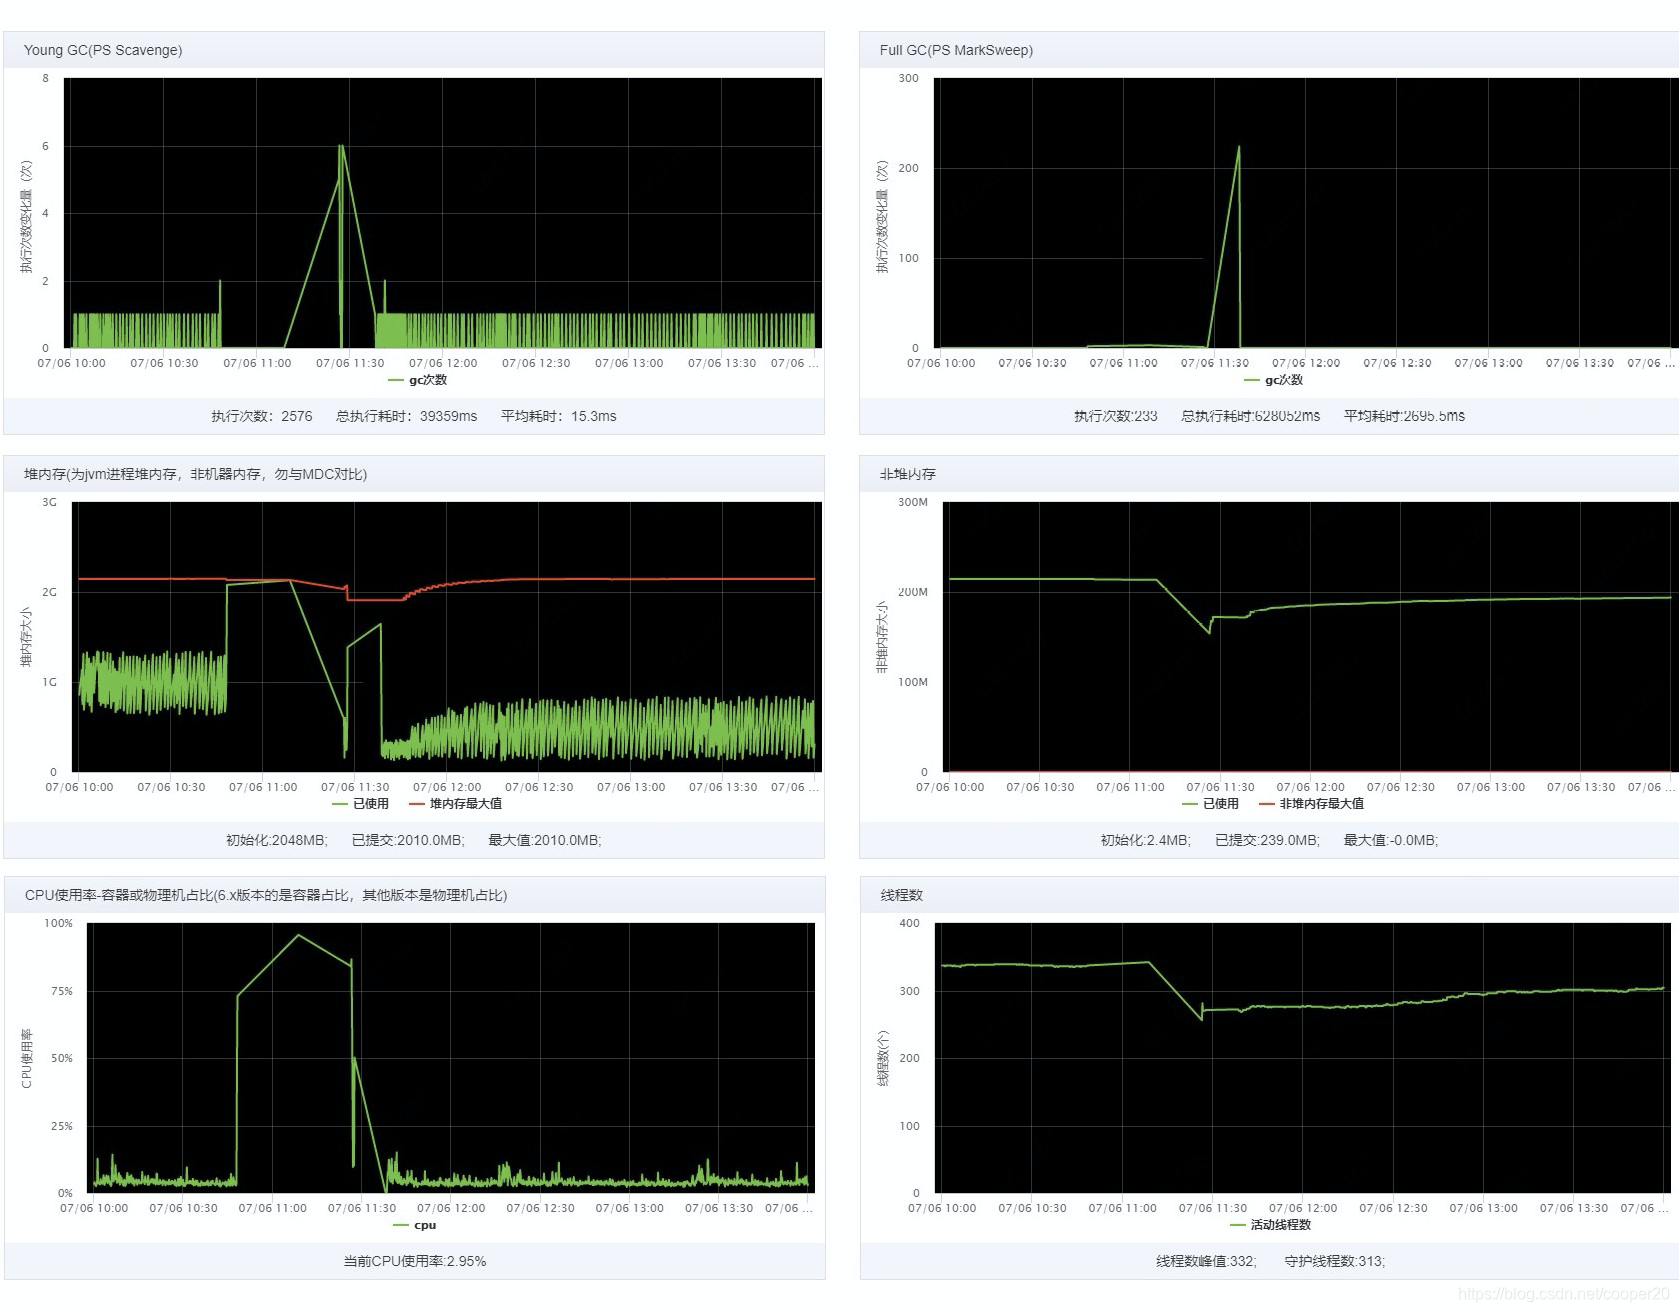Click the 75% y-axis label in CPU chart

(x=62, y=991)
